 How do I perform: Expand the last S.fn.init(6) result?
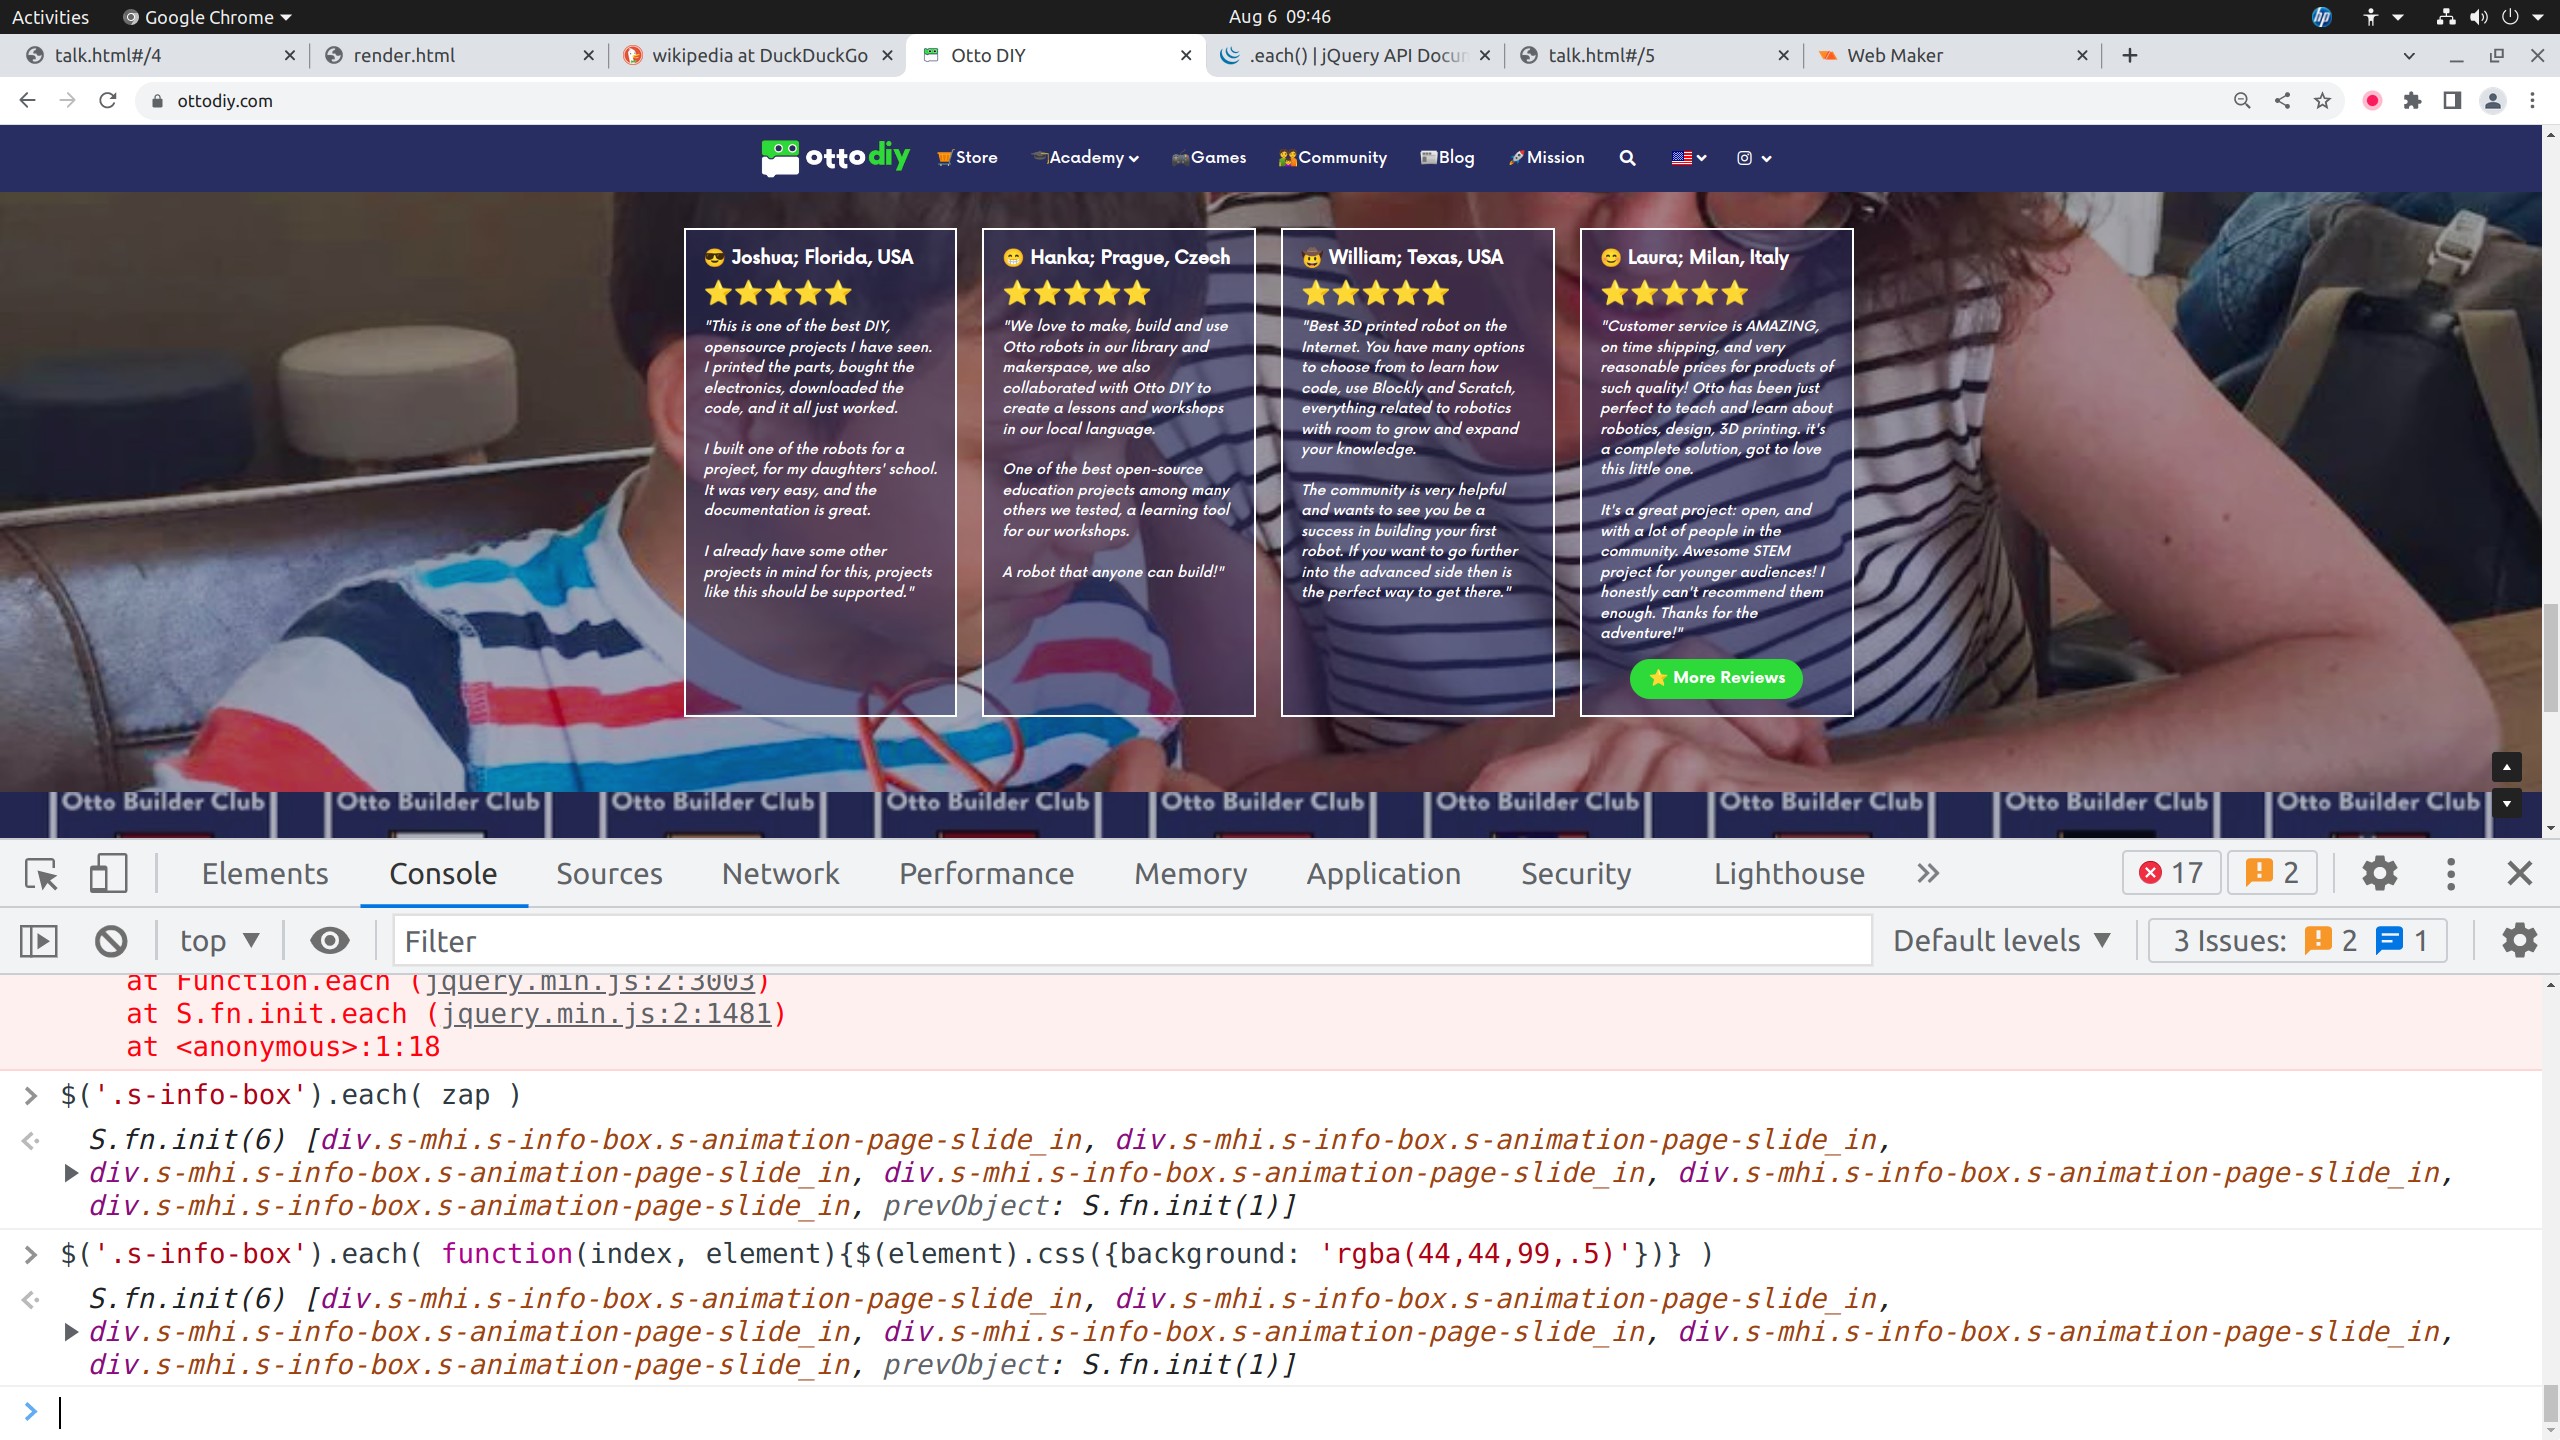coord(71,1332)
